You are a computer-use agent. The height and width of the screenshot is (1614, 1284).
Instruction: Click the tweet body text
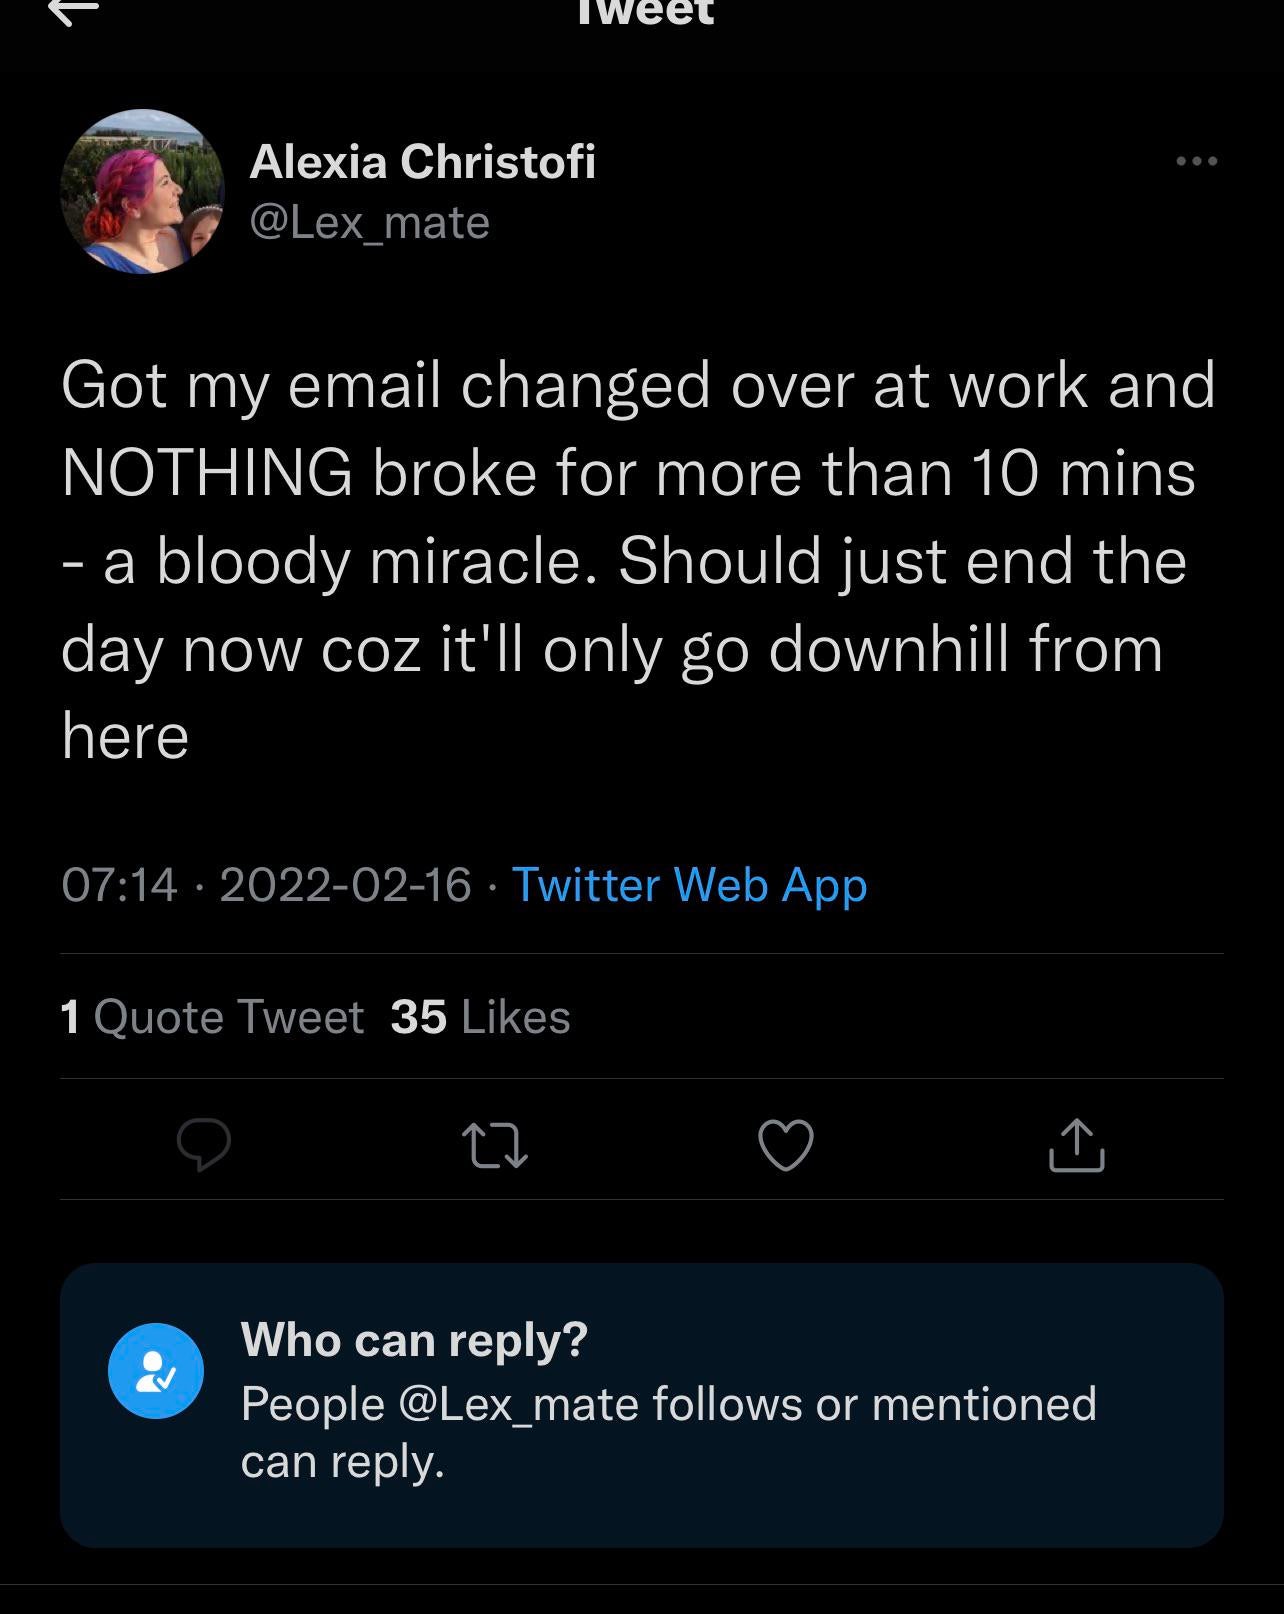636,560
